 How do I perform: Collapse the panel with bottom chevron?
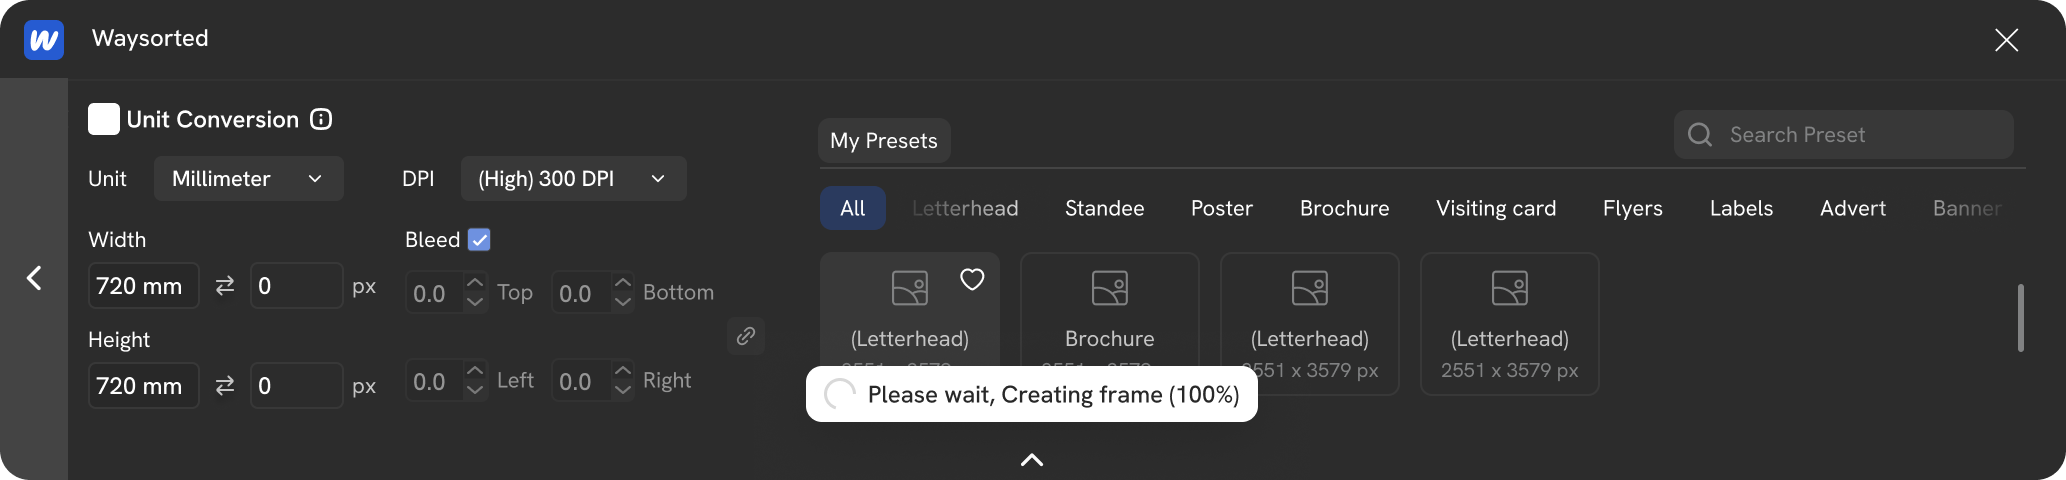[1032, 460]
